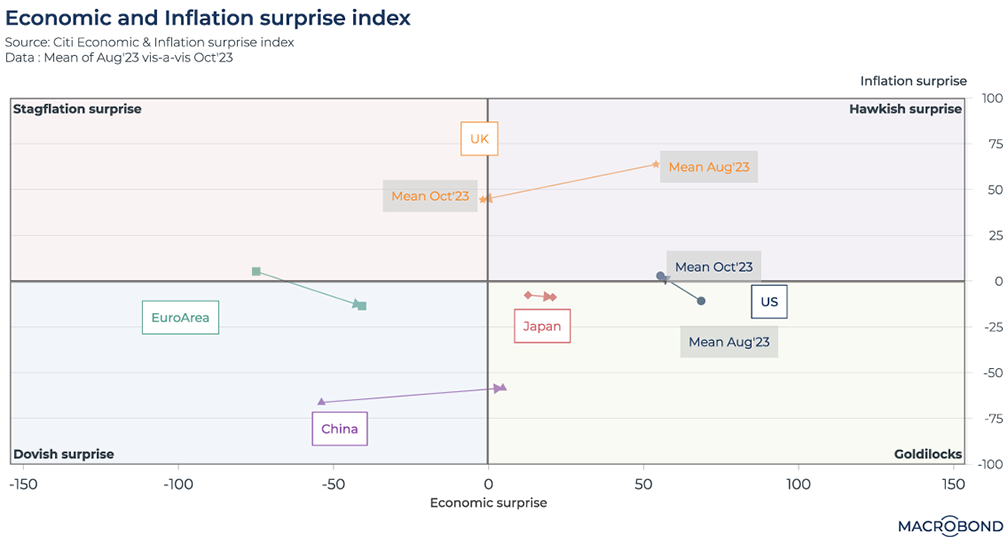
Task: Click the leftmost China purple triangle marker
Action: 321,402
